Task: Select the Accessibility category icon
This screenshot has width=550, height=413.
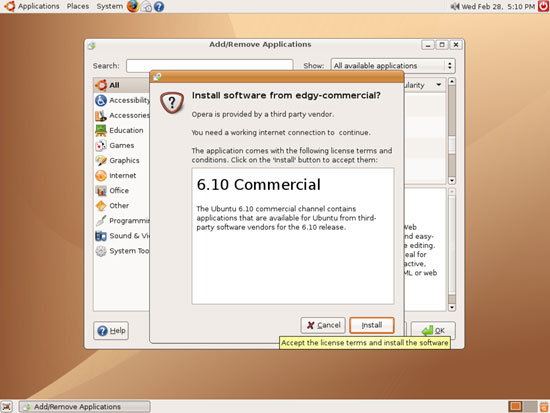Action: click(101, 100)
